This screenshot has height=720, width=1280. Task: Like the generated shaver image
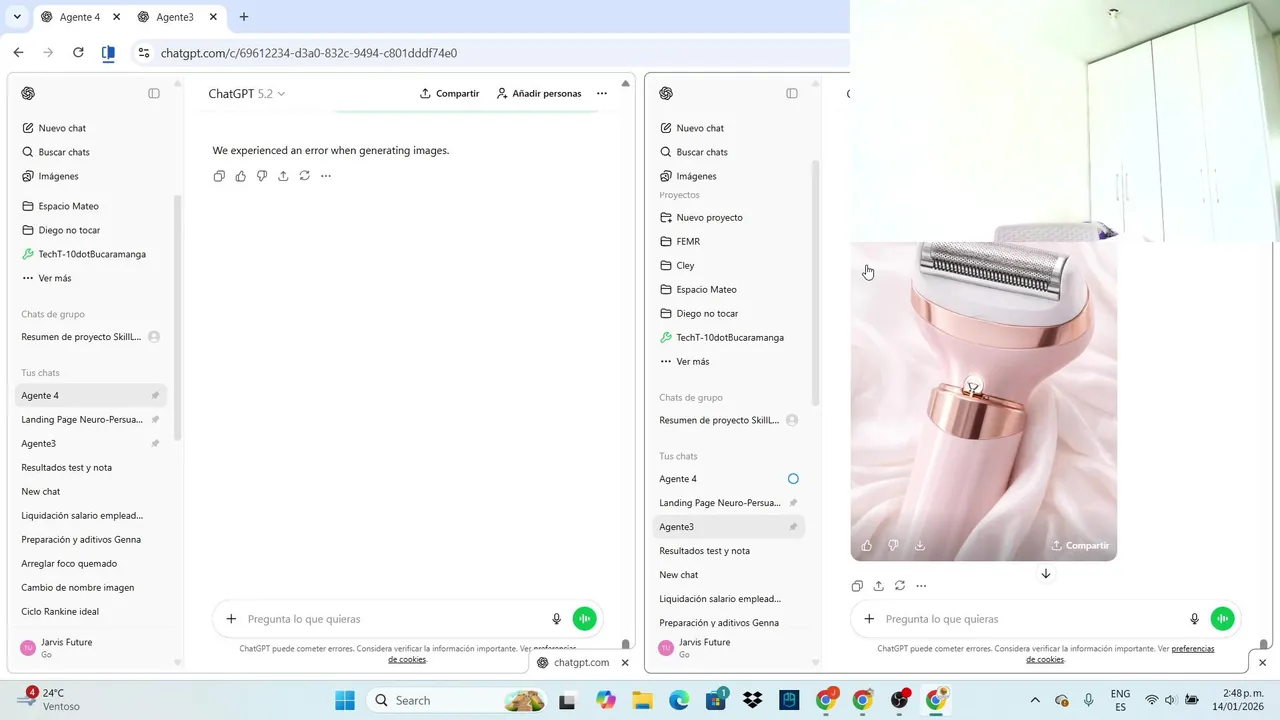point(867,545)
